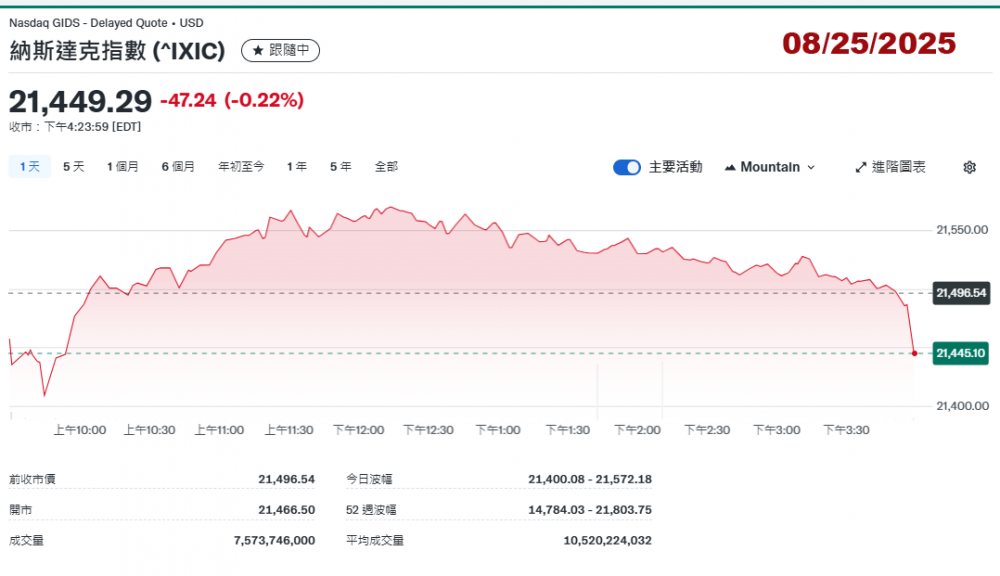Select the 1個月 range tab

(x=123, y=167)
